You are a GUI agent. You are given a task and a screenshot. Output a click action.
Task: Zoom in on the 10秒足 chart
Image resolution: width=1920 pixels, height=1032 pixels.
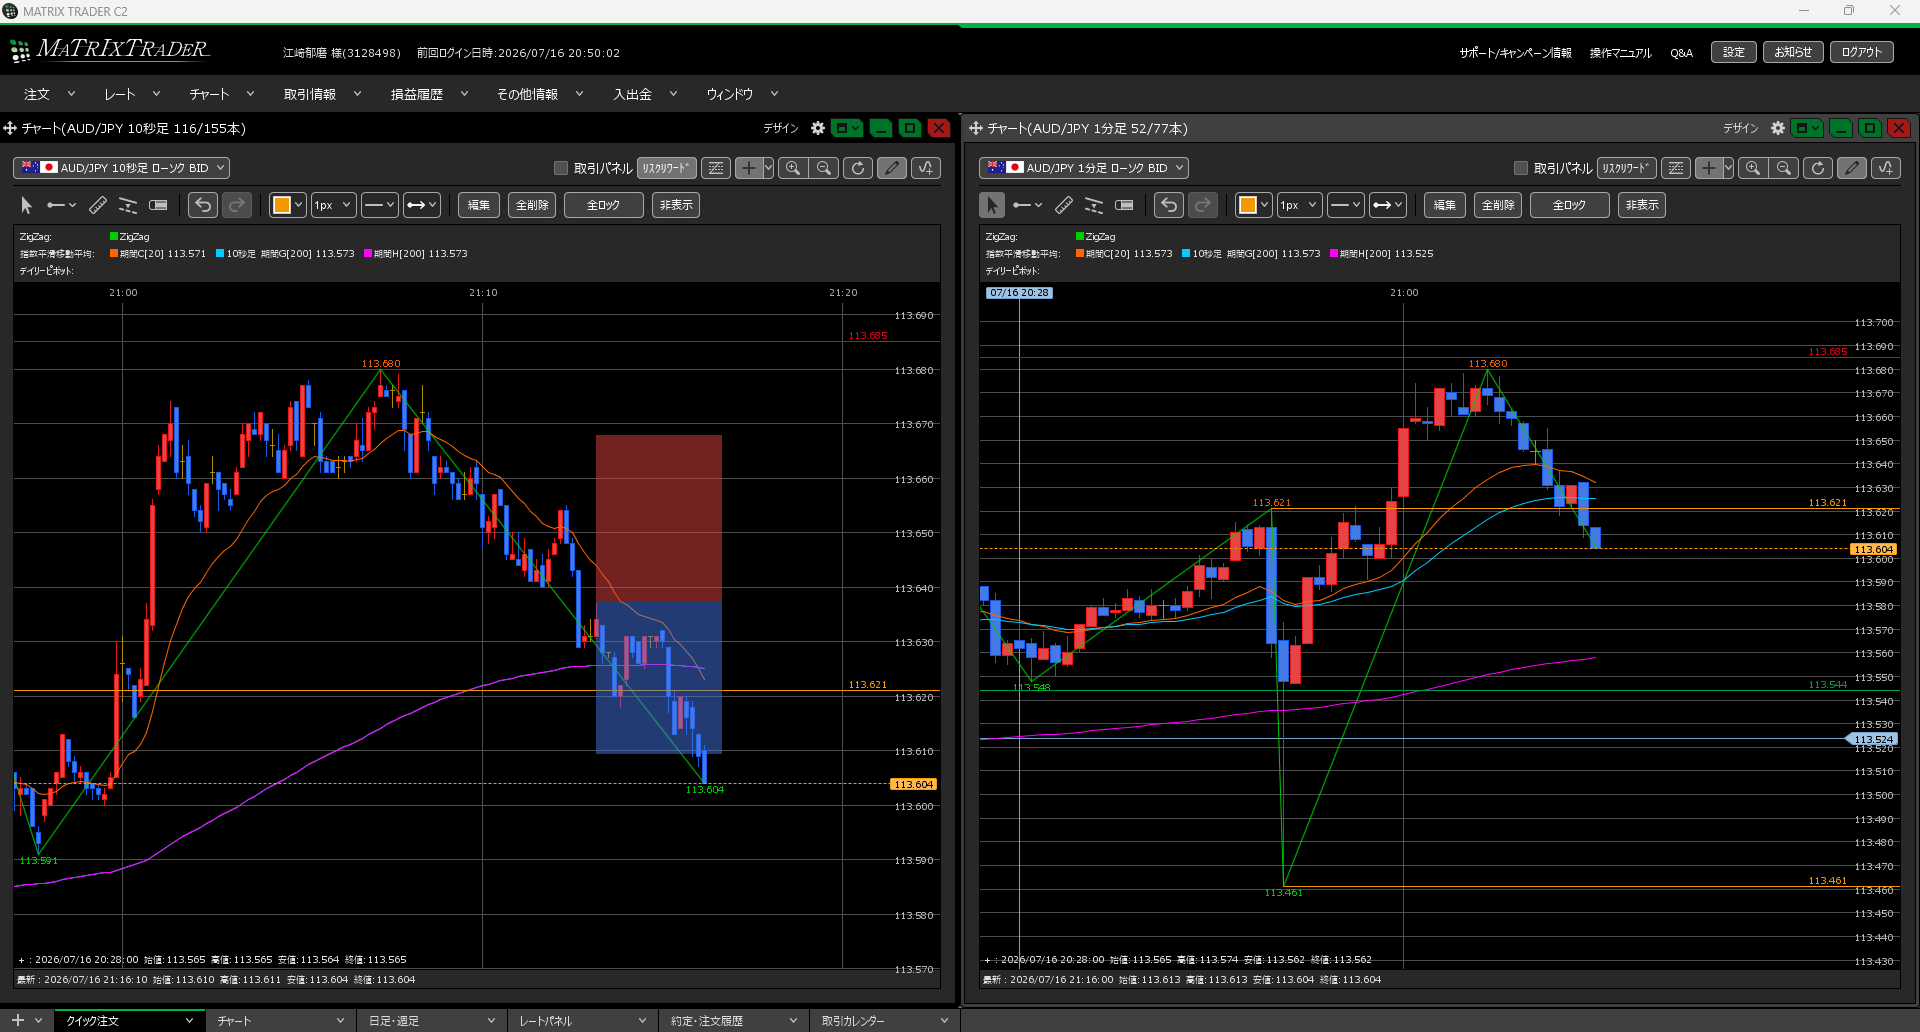[793, 168]
